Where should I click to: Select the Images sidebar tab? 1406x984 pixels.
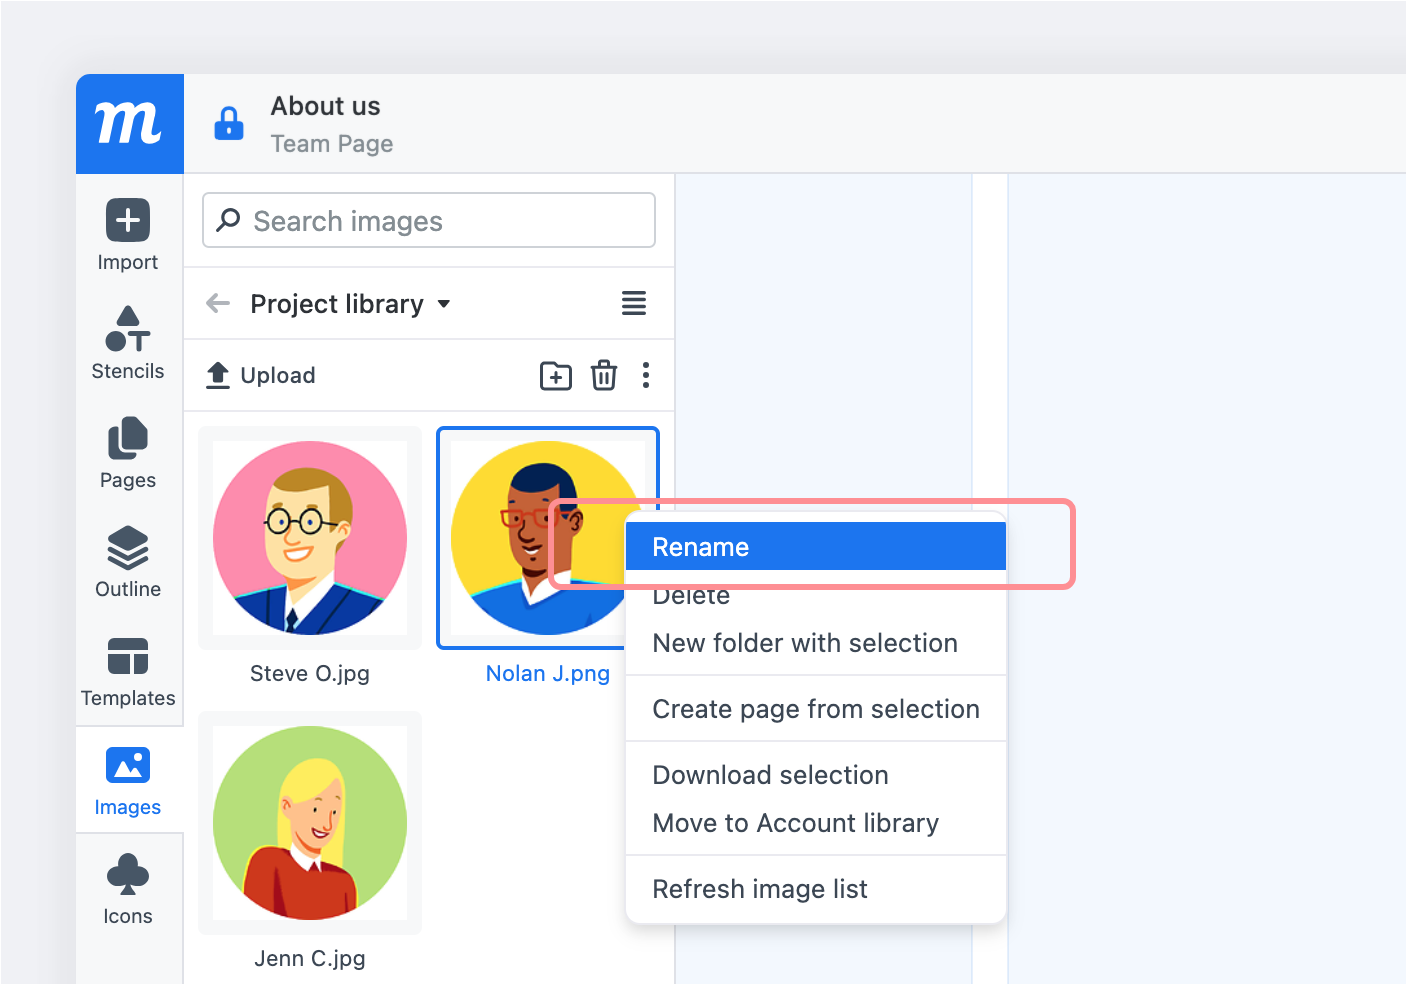tap(128, 780)
